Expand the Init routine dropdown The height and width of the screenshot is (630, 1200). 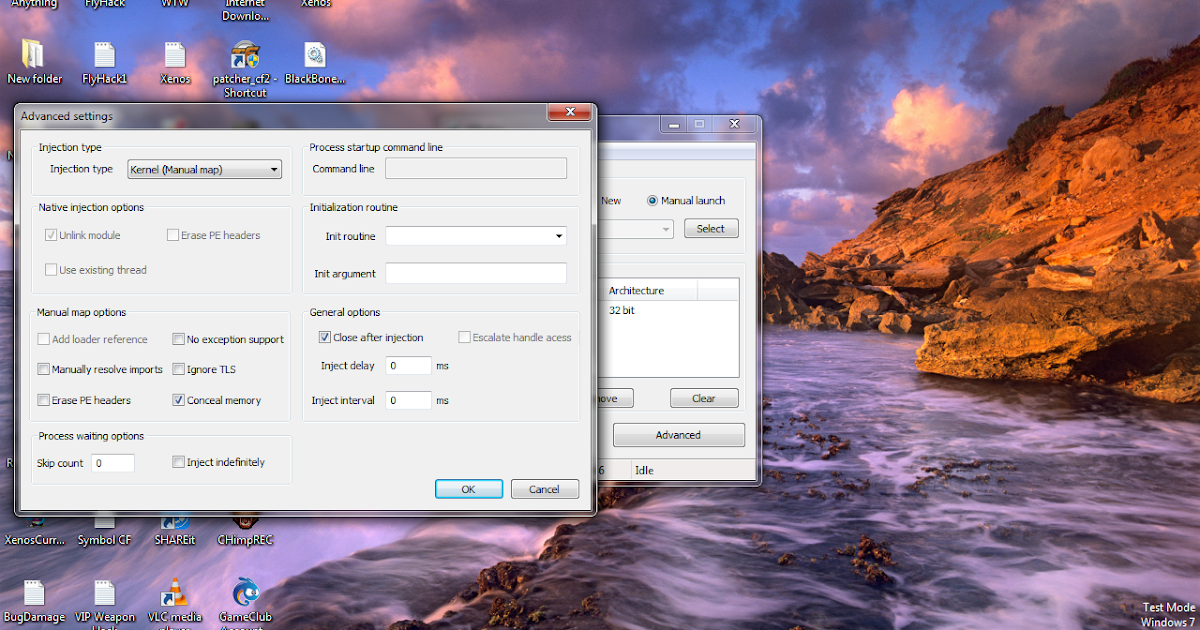coord(557,236)
